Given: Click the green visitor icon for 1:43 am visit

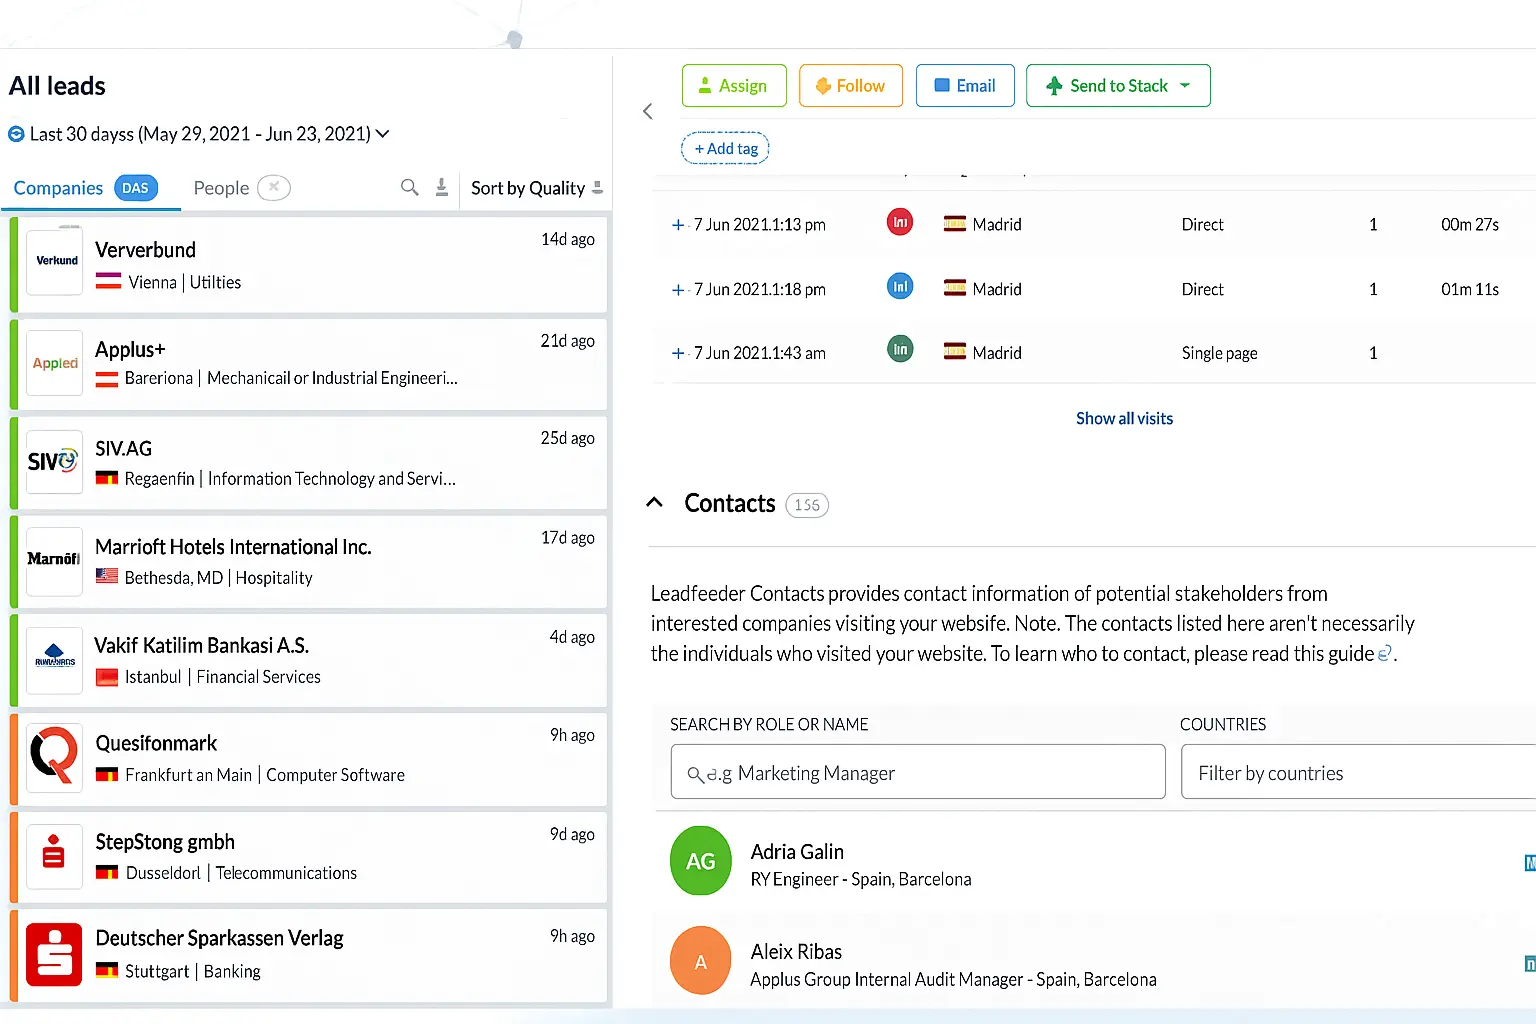Looking at the screenshot, I should tap(900, 351).
